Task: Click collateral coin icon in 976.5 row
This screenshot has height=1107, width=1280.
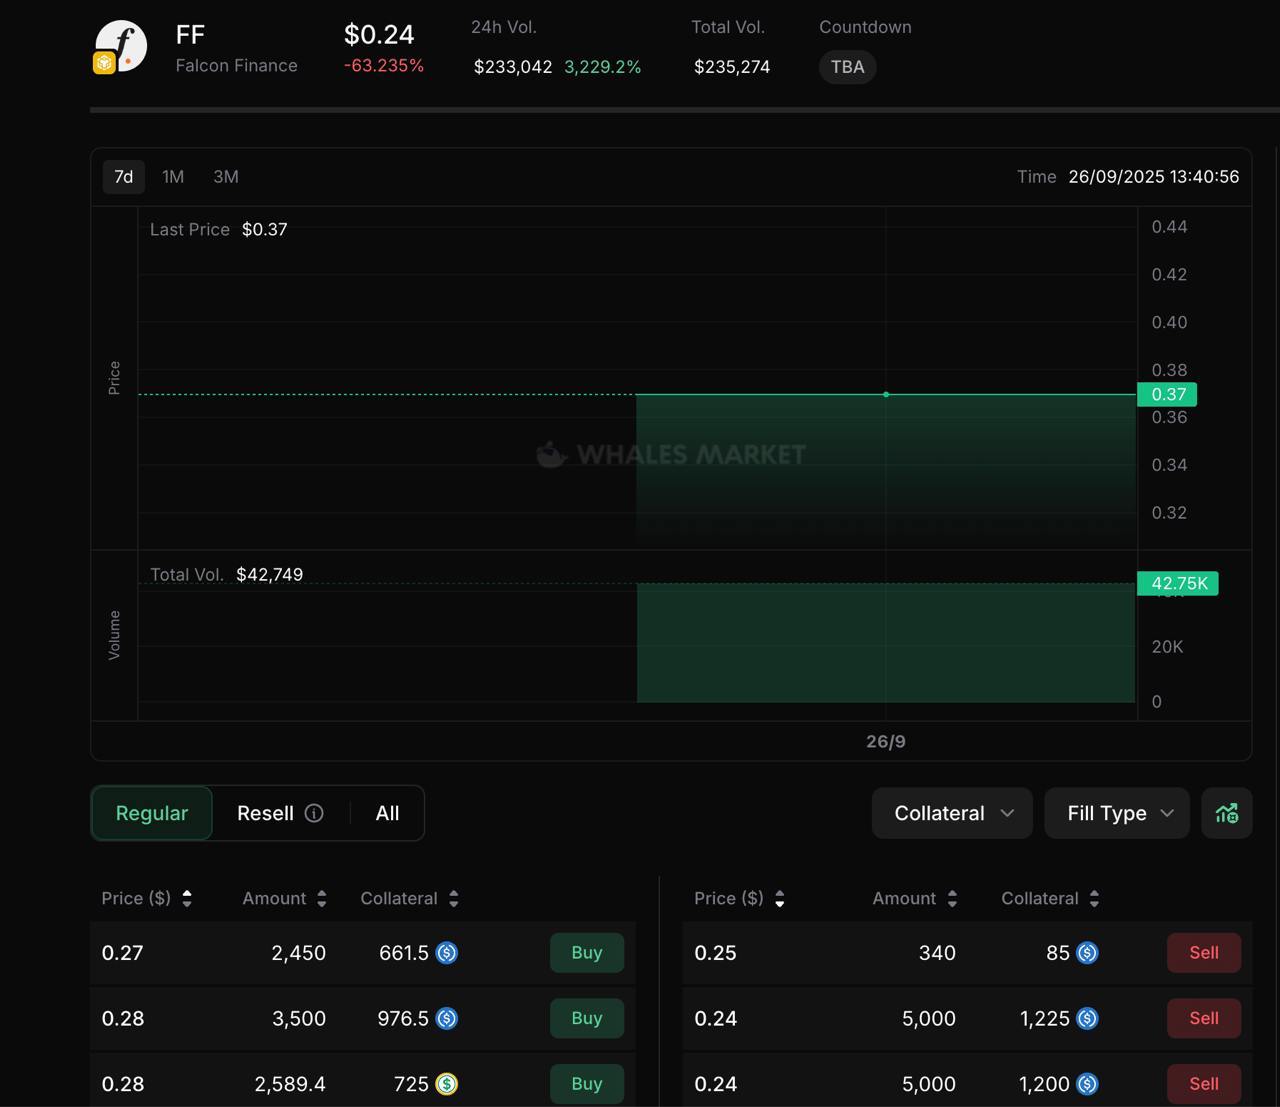Action: pyautogui.click(x=447, y=1018)
